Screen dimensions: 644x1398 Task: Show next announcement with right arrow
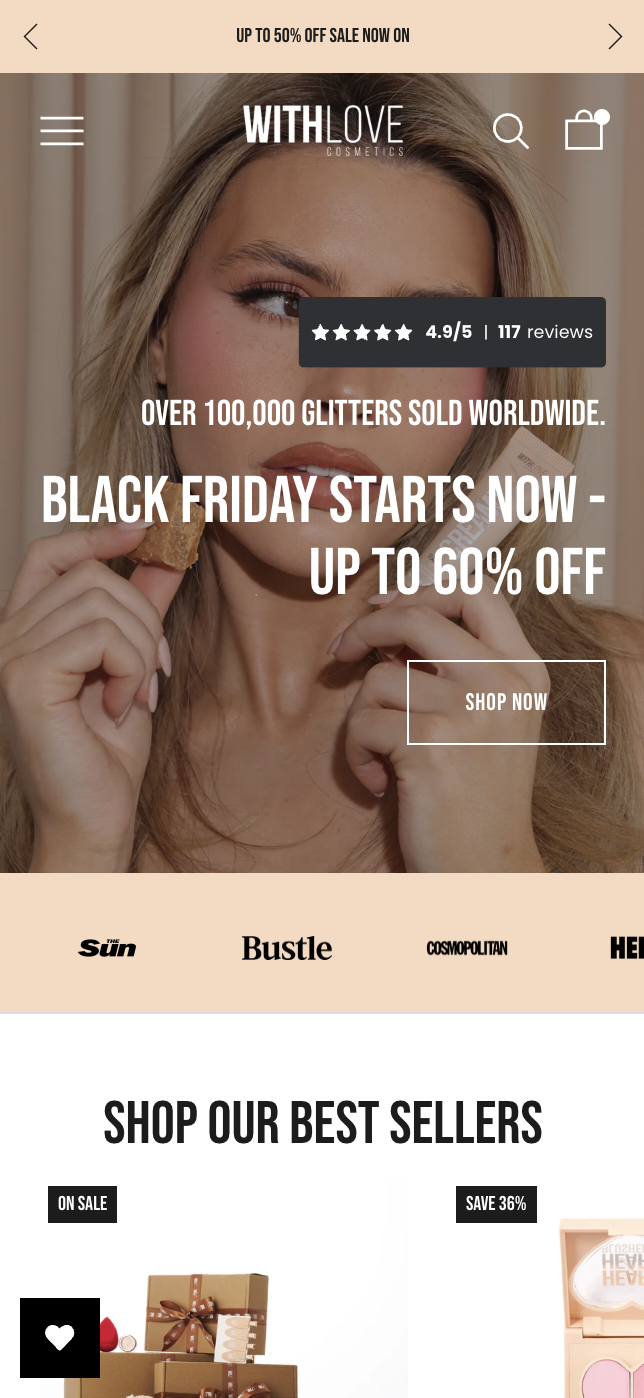click(614, 37)
